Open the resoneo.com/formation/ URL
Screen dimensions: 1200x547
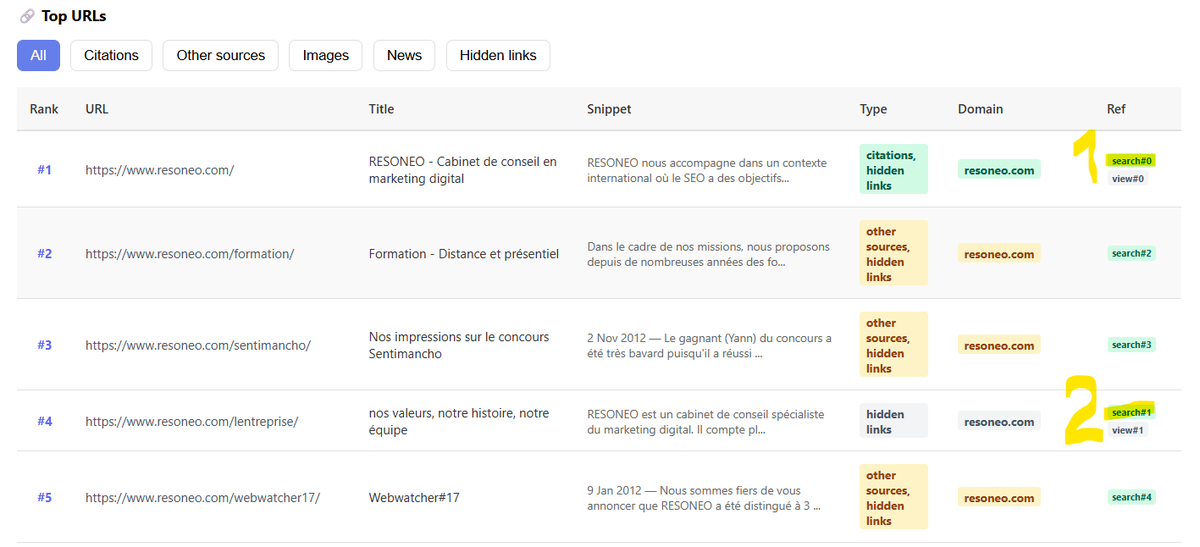[190, 254]
